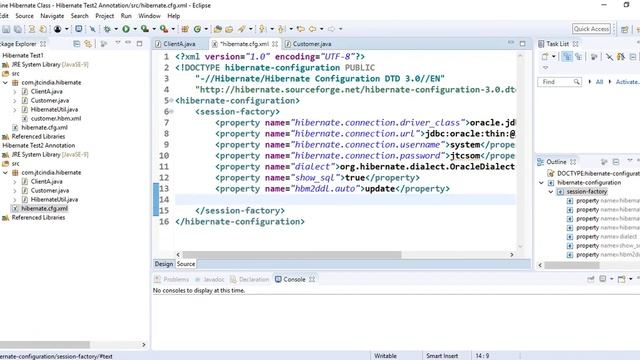Image resolution: width=640 pixels, height=360 pixels.
Task: Collapse all in Package Explorer toolbar
Action: tap(76, 44)
